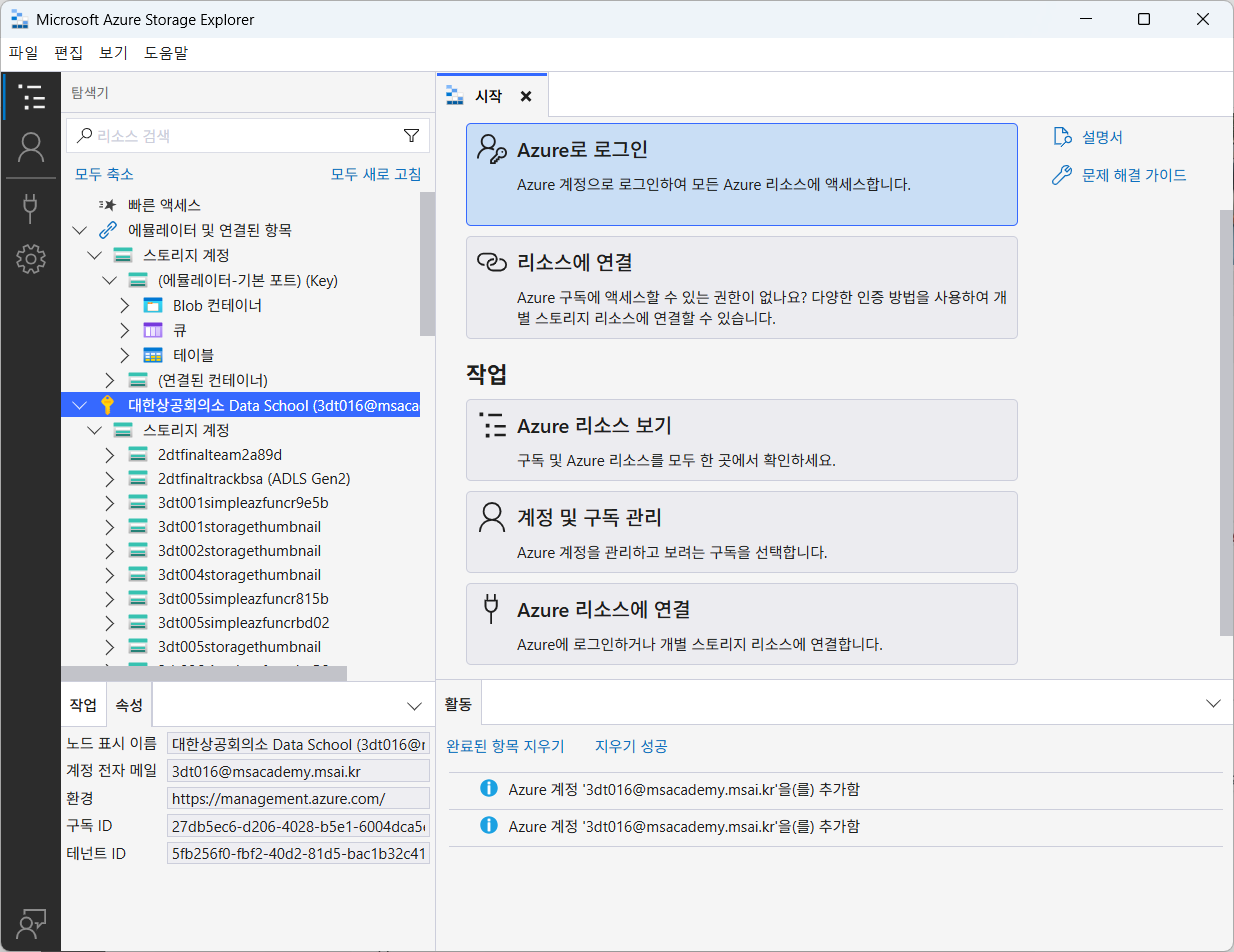The width and height of the screenshot is (1234, 952).
Task: Click the 구독 ID value field
Action: (x=299, y=826)
